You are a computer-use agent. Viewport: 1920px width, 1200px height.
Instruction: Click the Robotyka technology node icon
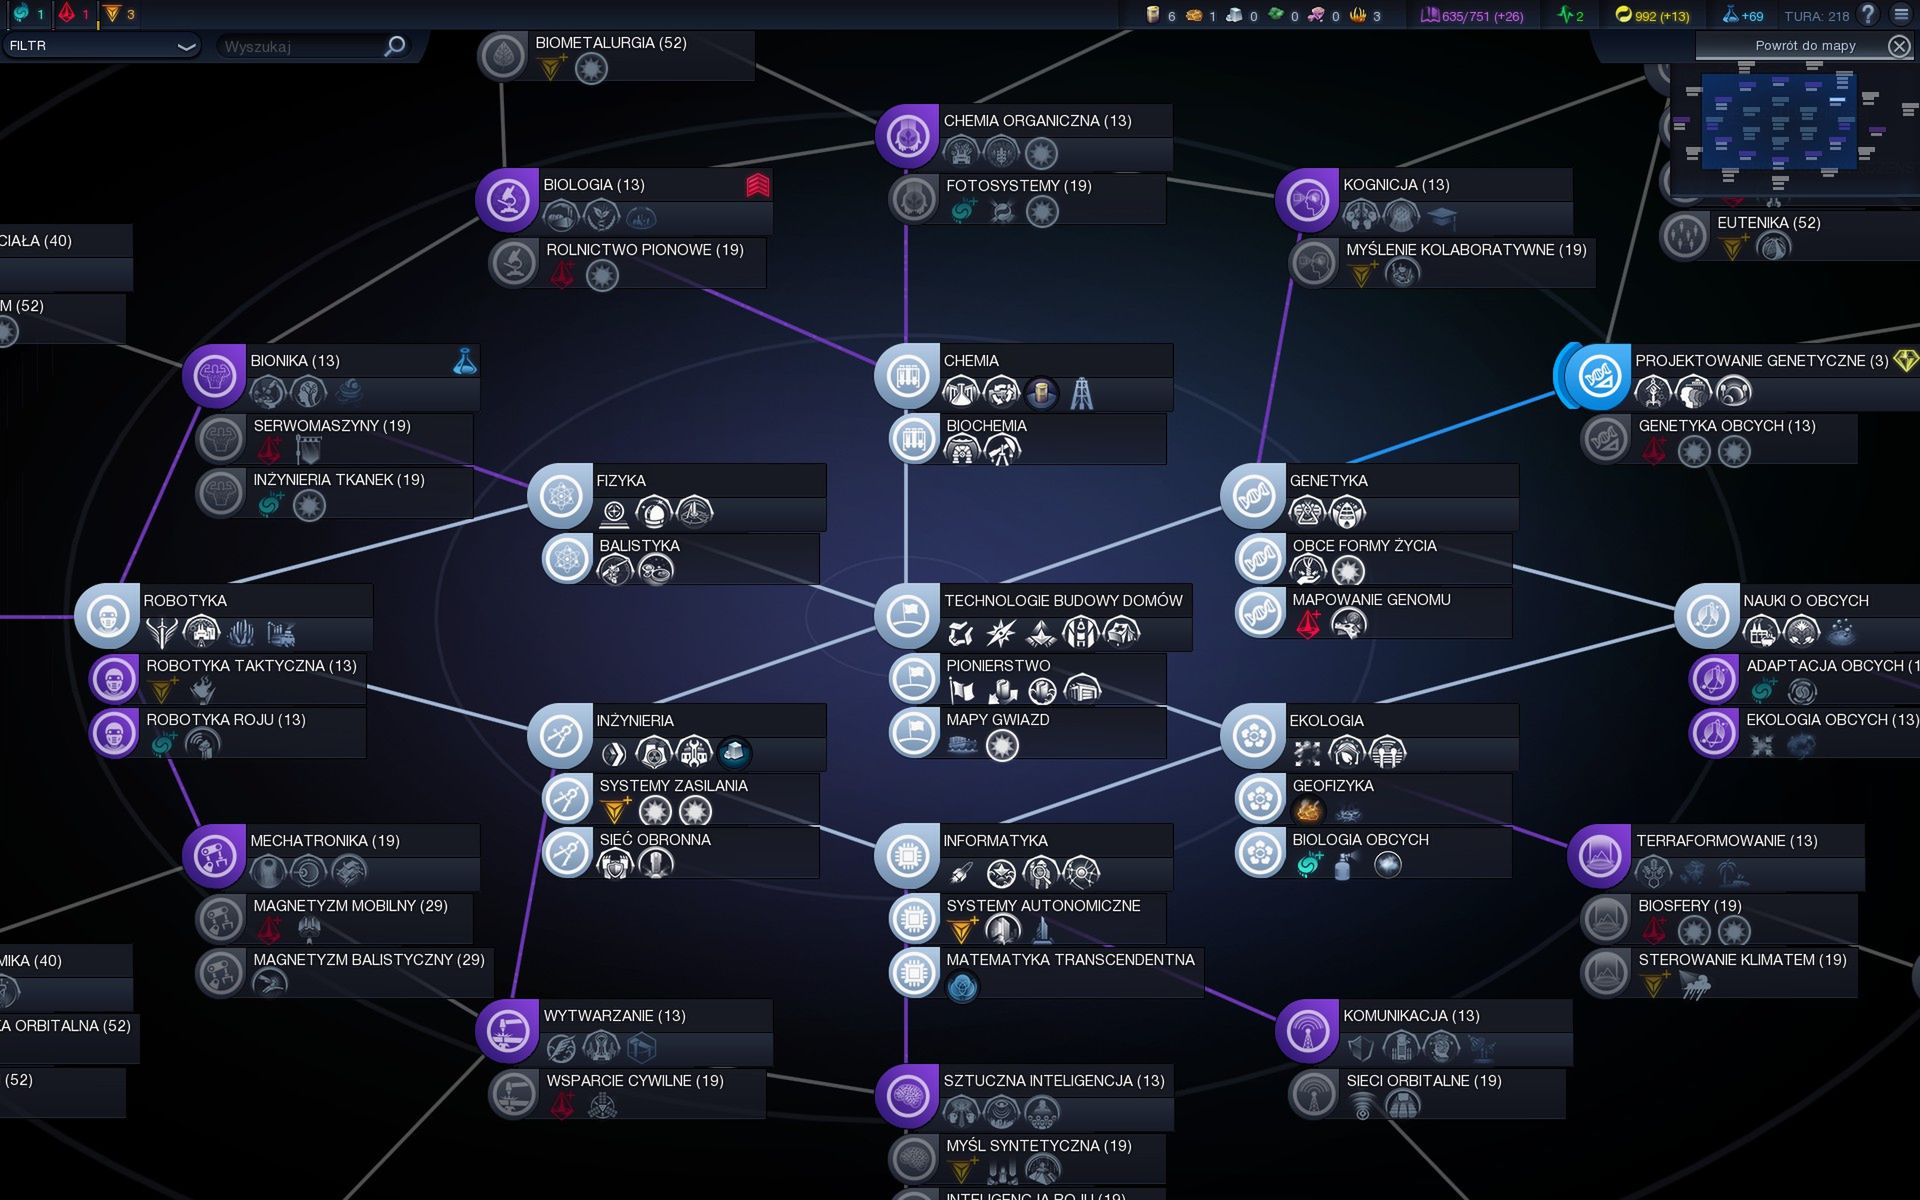pyautogui.click(x=107, y=616)
